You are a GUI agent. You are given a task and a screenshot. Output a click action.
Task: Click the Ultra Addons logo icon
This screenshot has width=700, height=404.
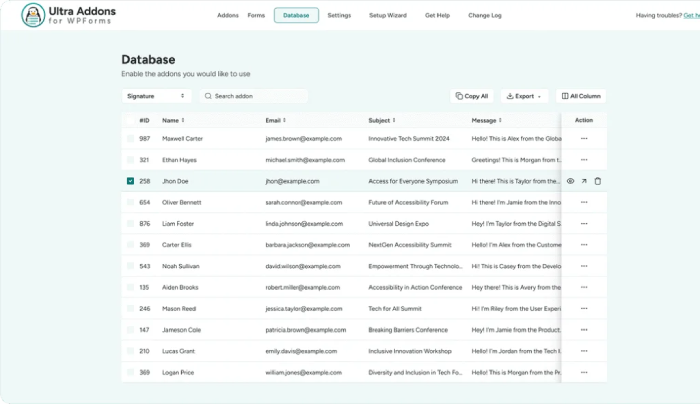pos(33,15)
